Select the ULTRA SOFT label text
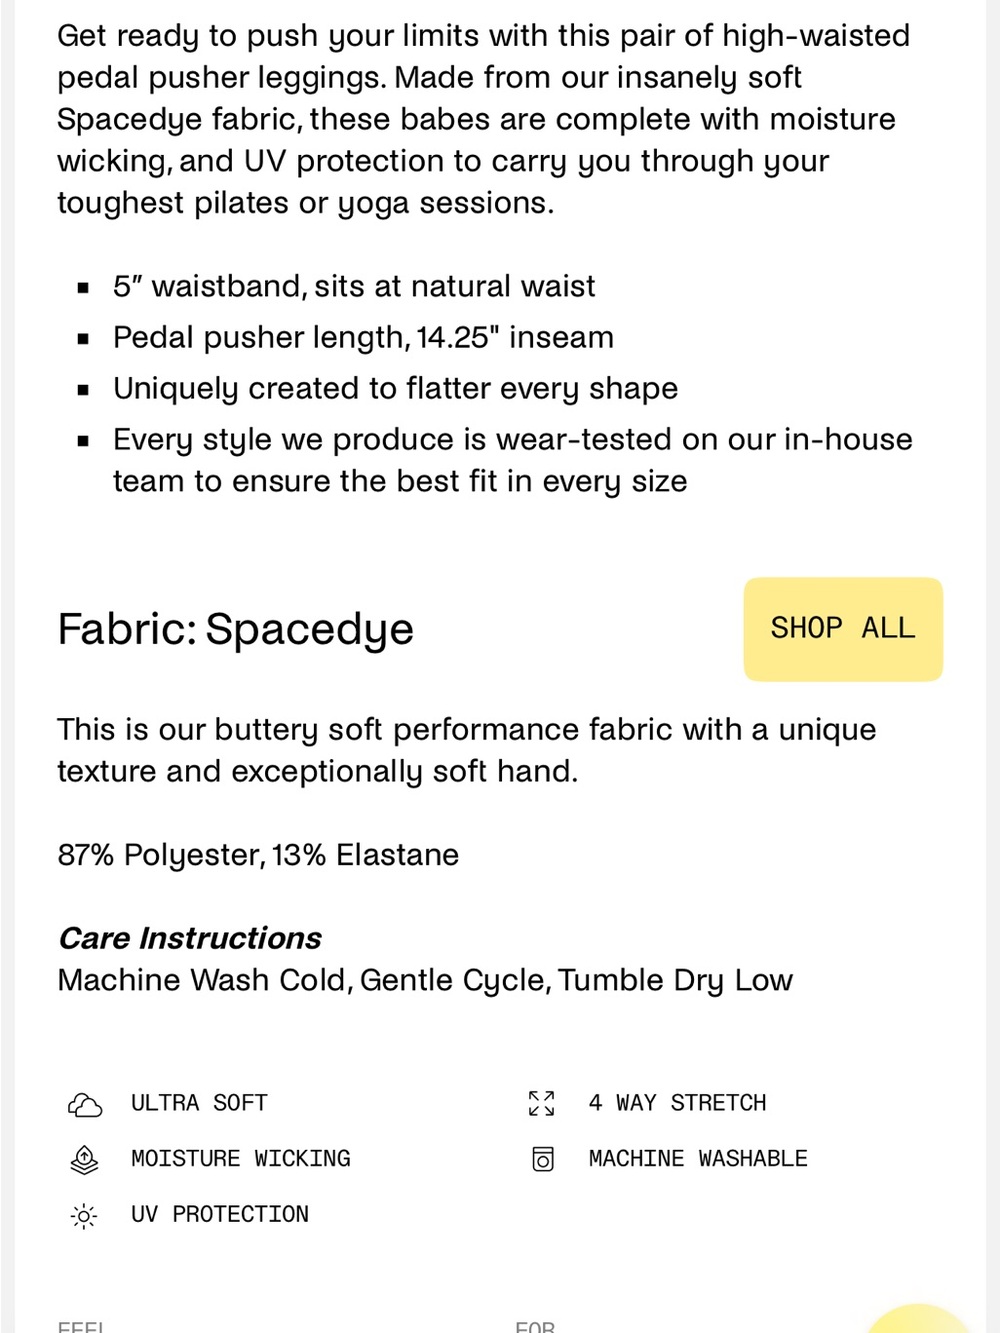1000x1333 pixels. pyautogui.click(x=199, y=1103)
